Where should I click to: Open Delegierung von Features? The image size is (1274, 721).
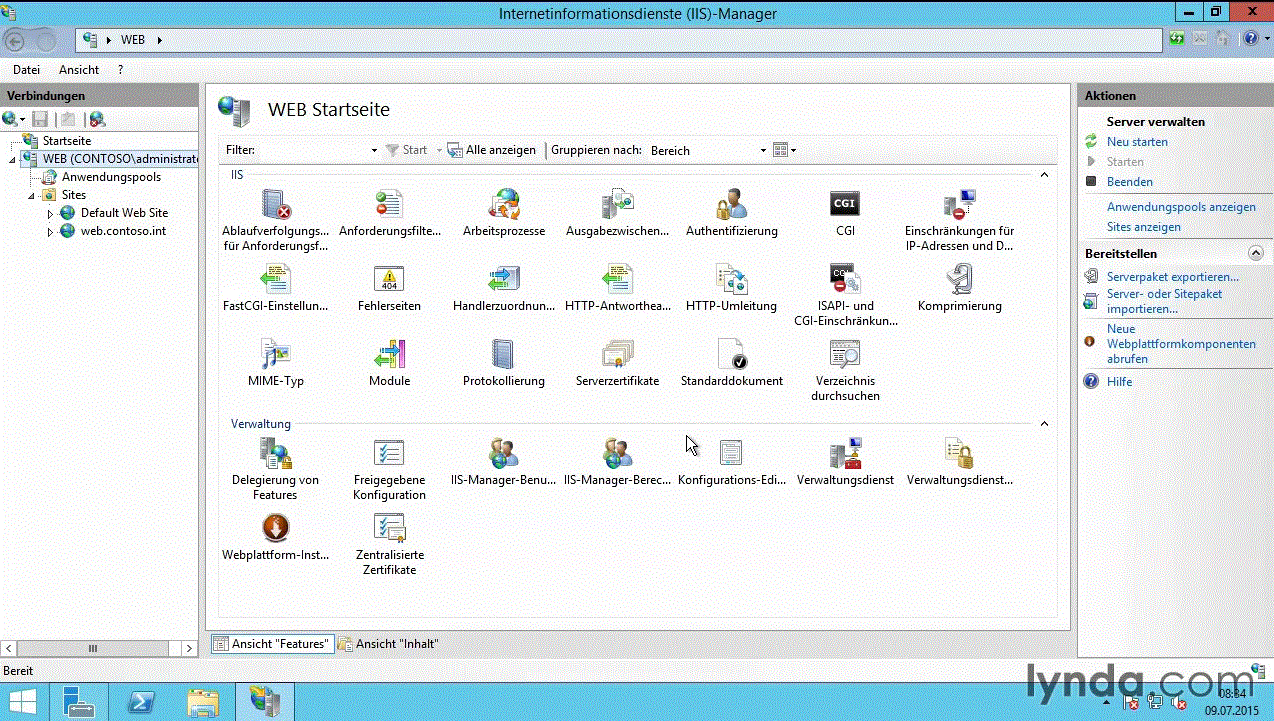click(275, 453)
